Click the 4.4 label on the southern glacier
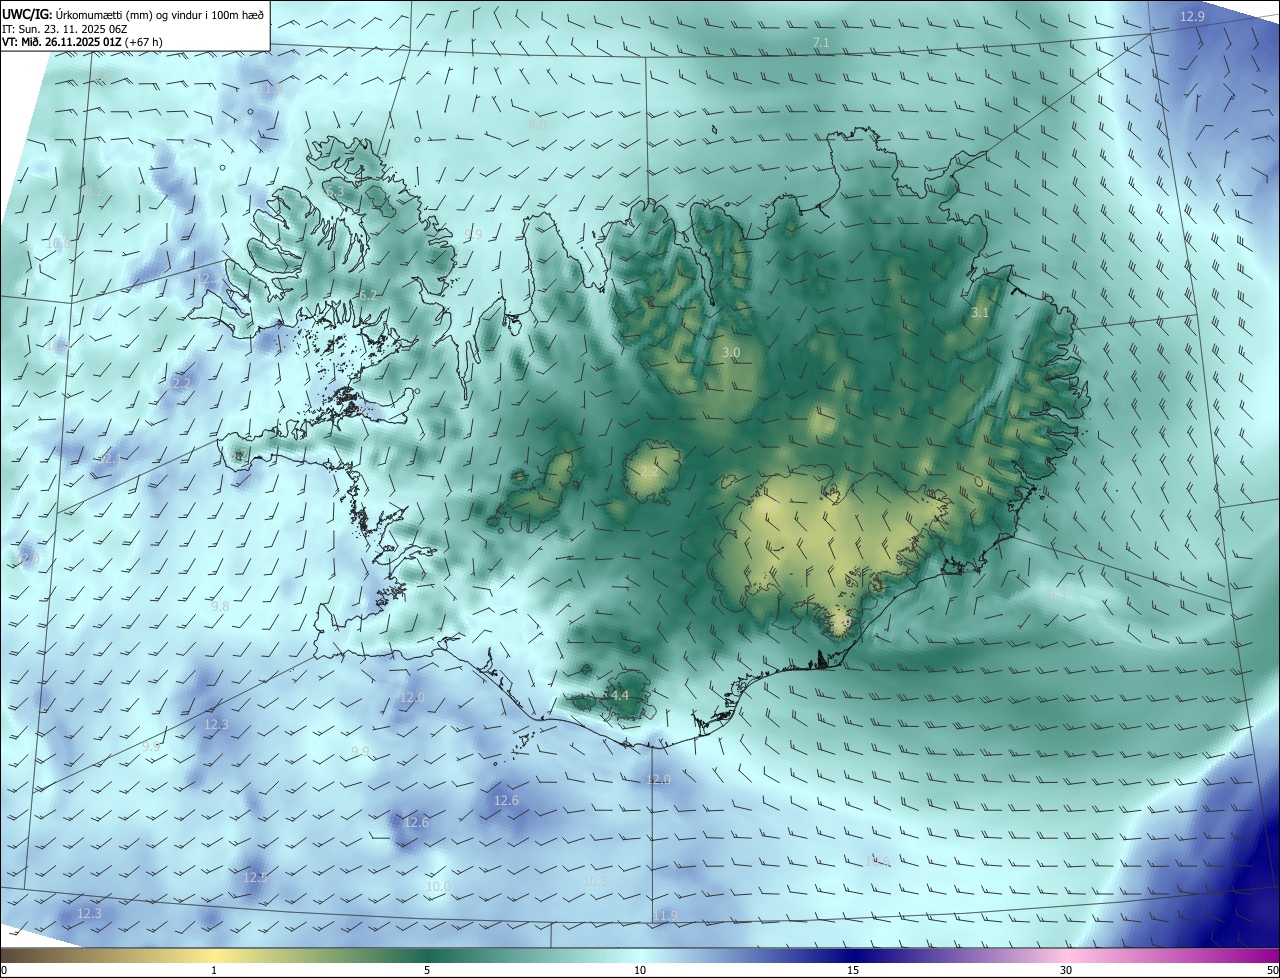The height and width of the screenshot is (978, 1280). 620,695
